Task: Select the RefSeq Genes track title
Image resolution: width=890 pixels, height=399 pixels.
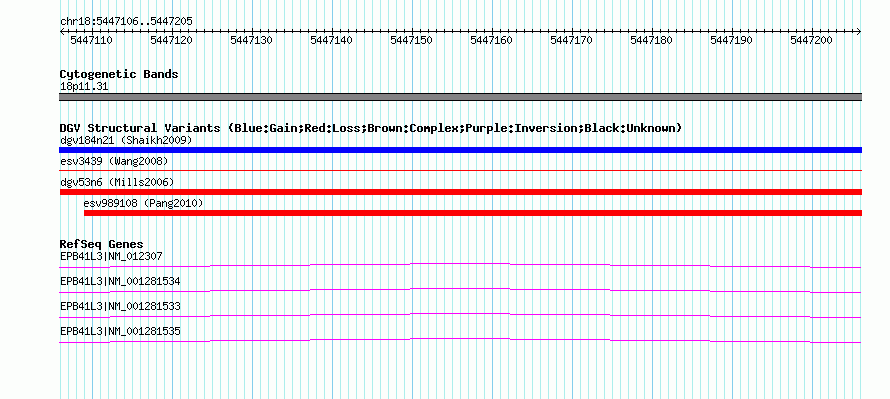Action: coord(101,245)
